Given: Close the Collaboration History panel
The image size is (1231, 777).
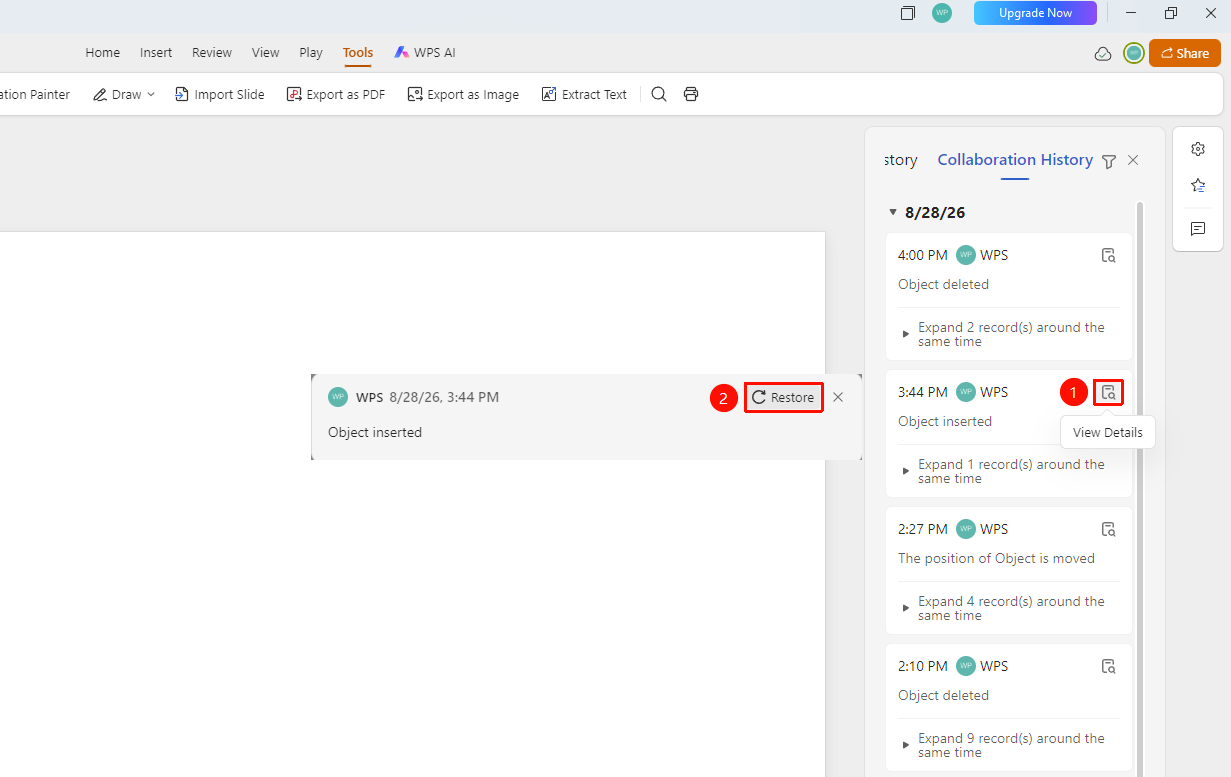Looking at the screenshot, I should coord(1133,160).
